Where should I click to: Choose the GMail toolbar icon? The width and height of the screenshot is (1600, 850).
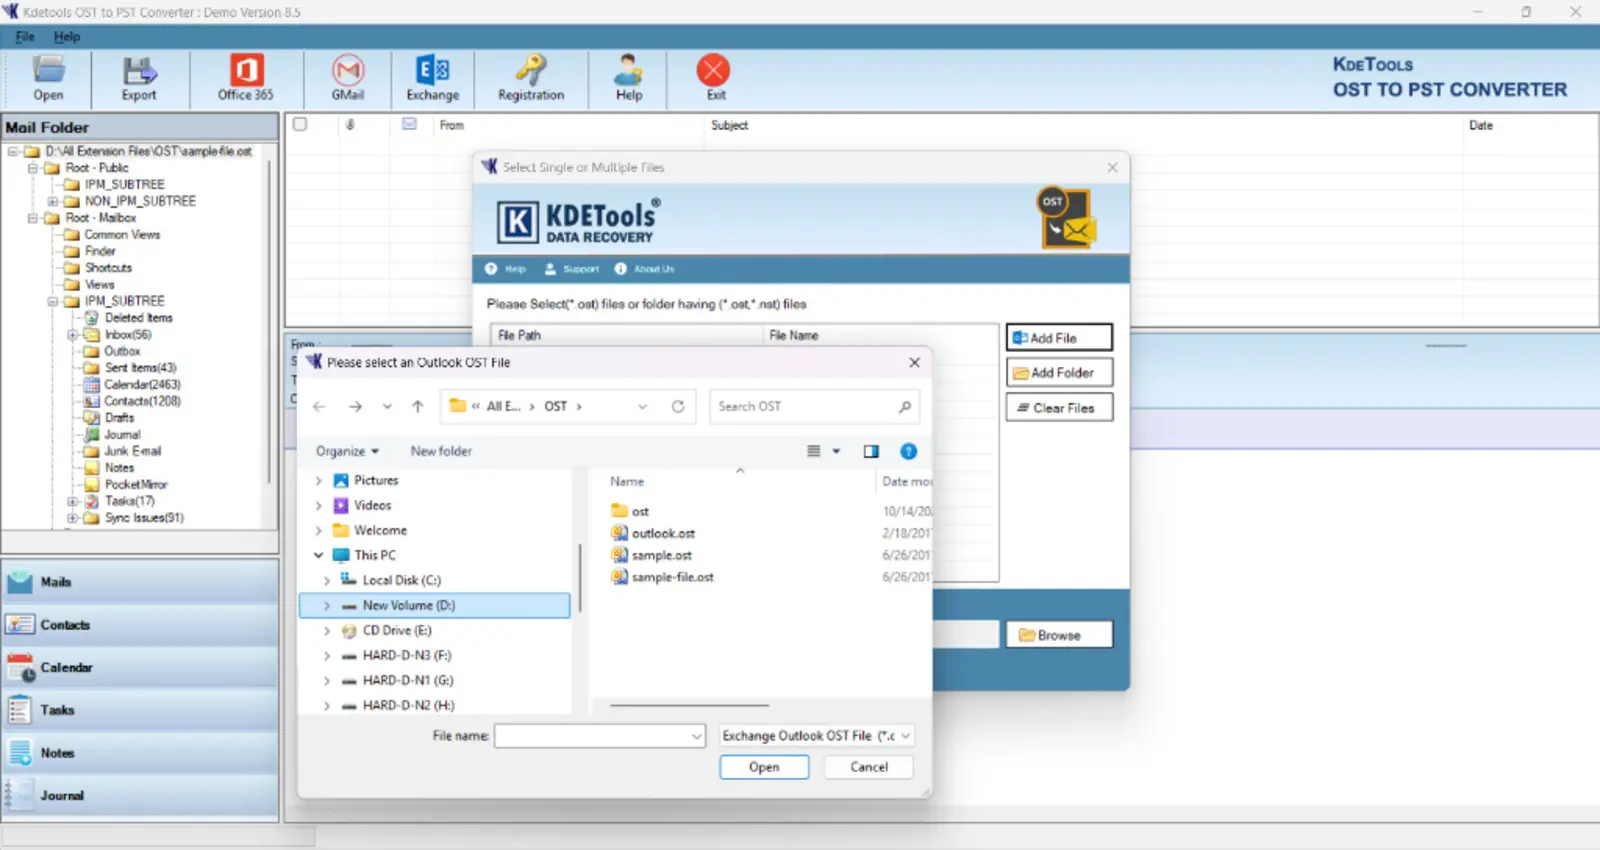348,78
